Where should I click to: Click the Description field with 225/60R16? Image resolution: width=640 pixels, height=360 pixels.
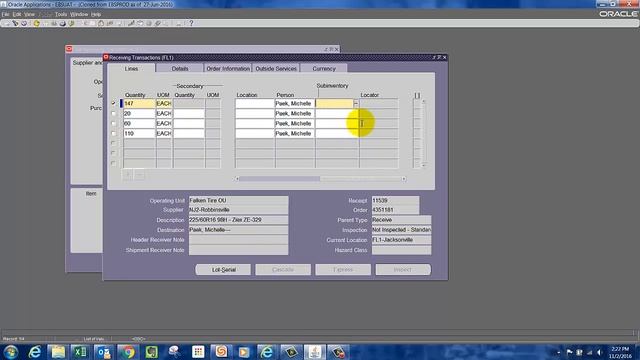[238, 220]
